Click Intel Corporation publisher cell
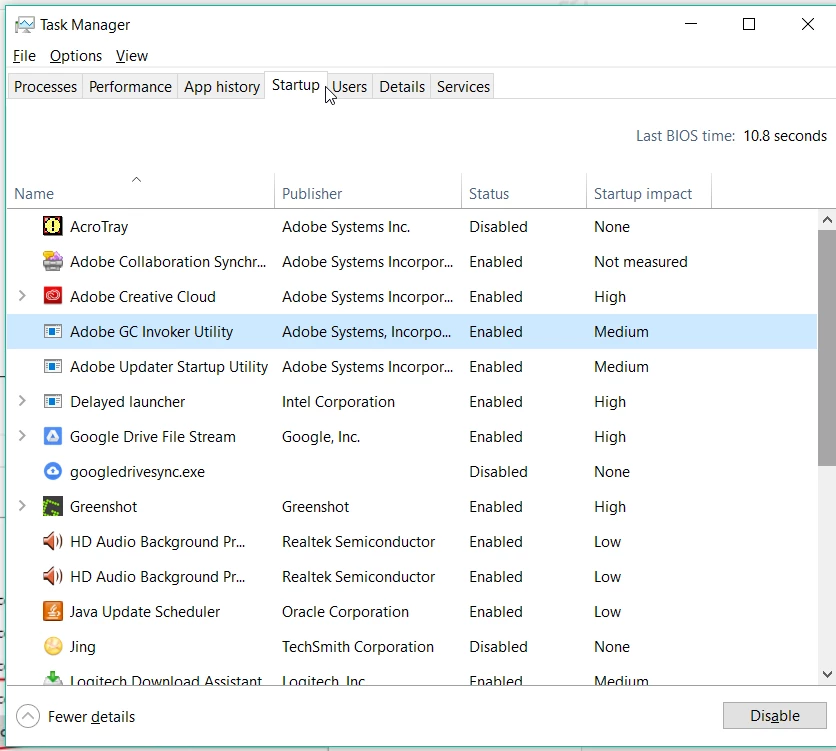836x751 pixels. tap(338, 401)
